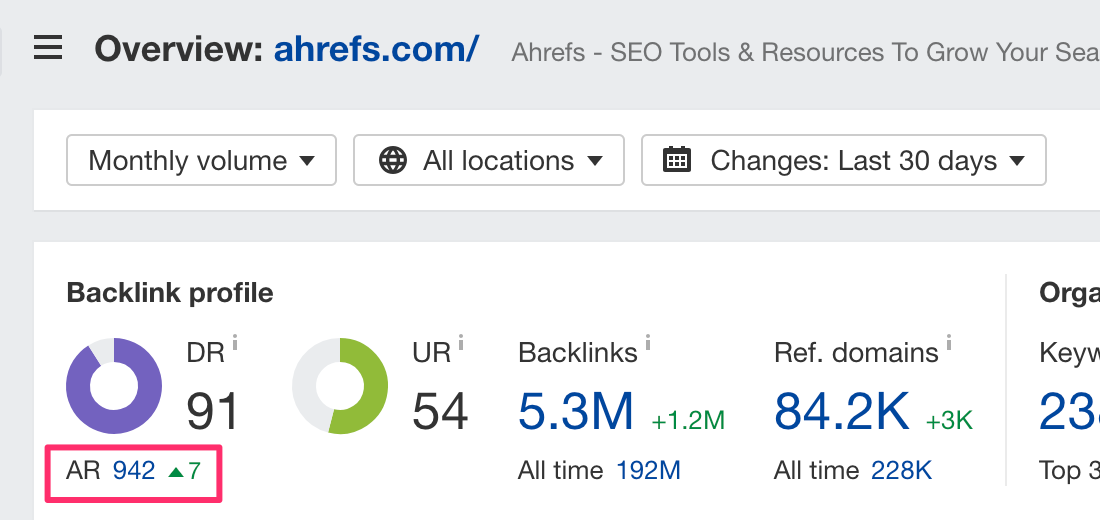The image size is (1100, 520).
Task: Click the Ahrefs SEO Tools page title text
Action: [x=805, y=52]
